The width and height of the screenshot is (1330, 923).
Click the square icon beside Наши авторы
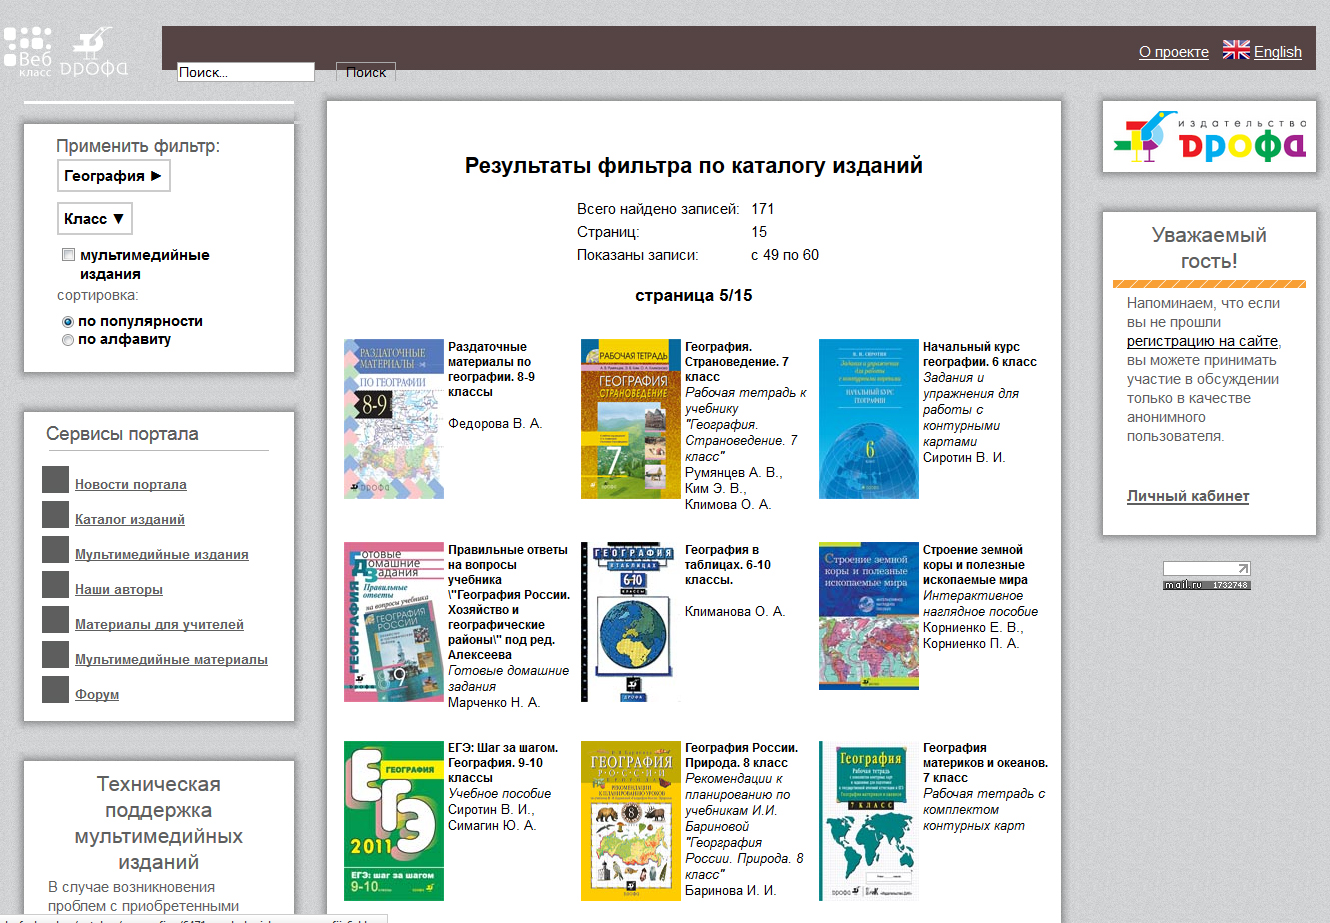point(56,585)
